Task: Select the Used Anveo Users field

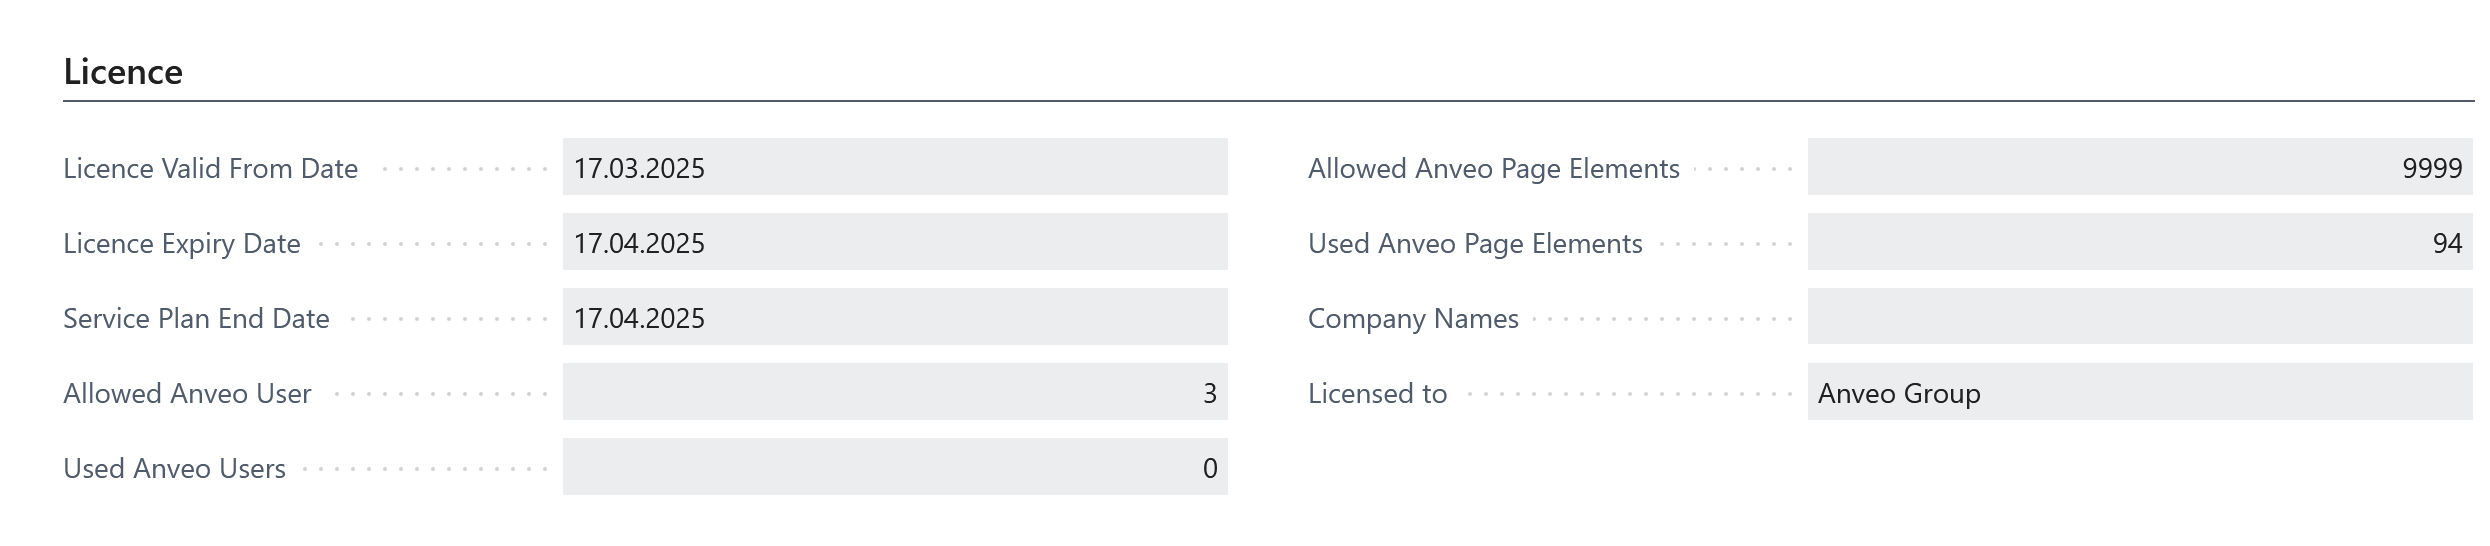Action: [x=895, y=467]
